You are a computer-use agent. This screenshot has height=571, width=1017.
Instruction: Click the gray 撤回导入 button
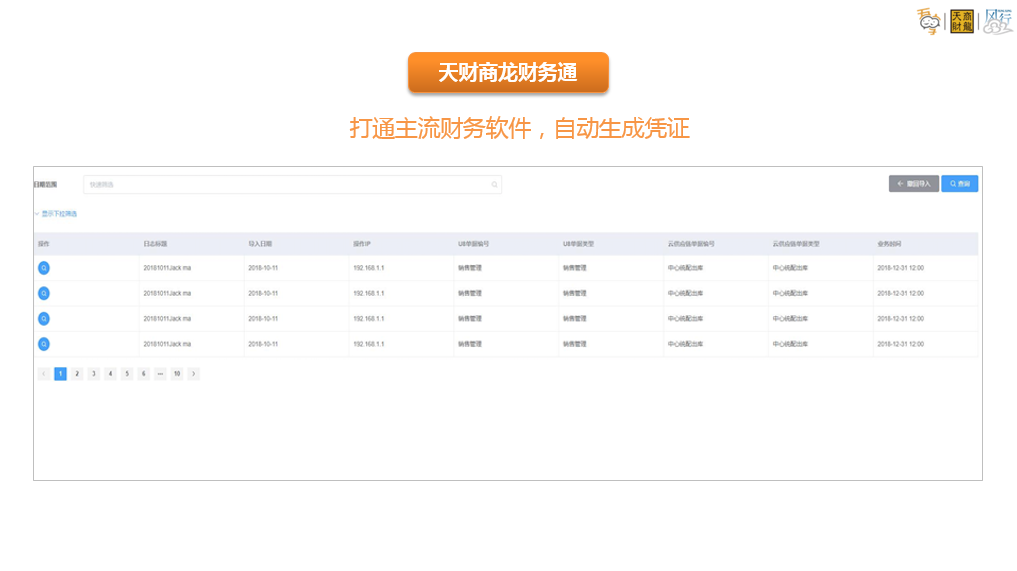pos(913,184)
